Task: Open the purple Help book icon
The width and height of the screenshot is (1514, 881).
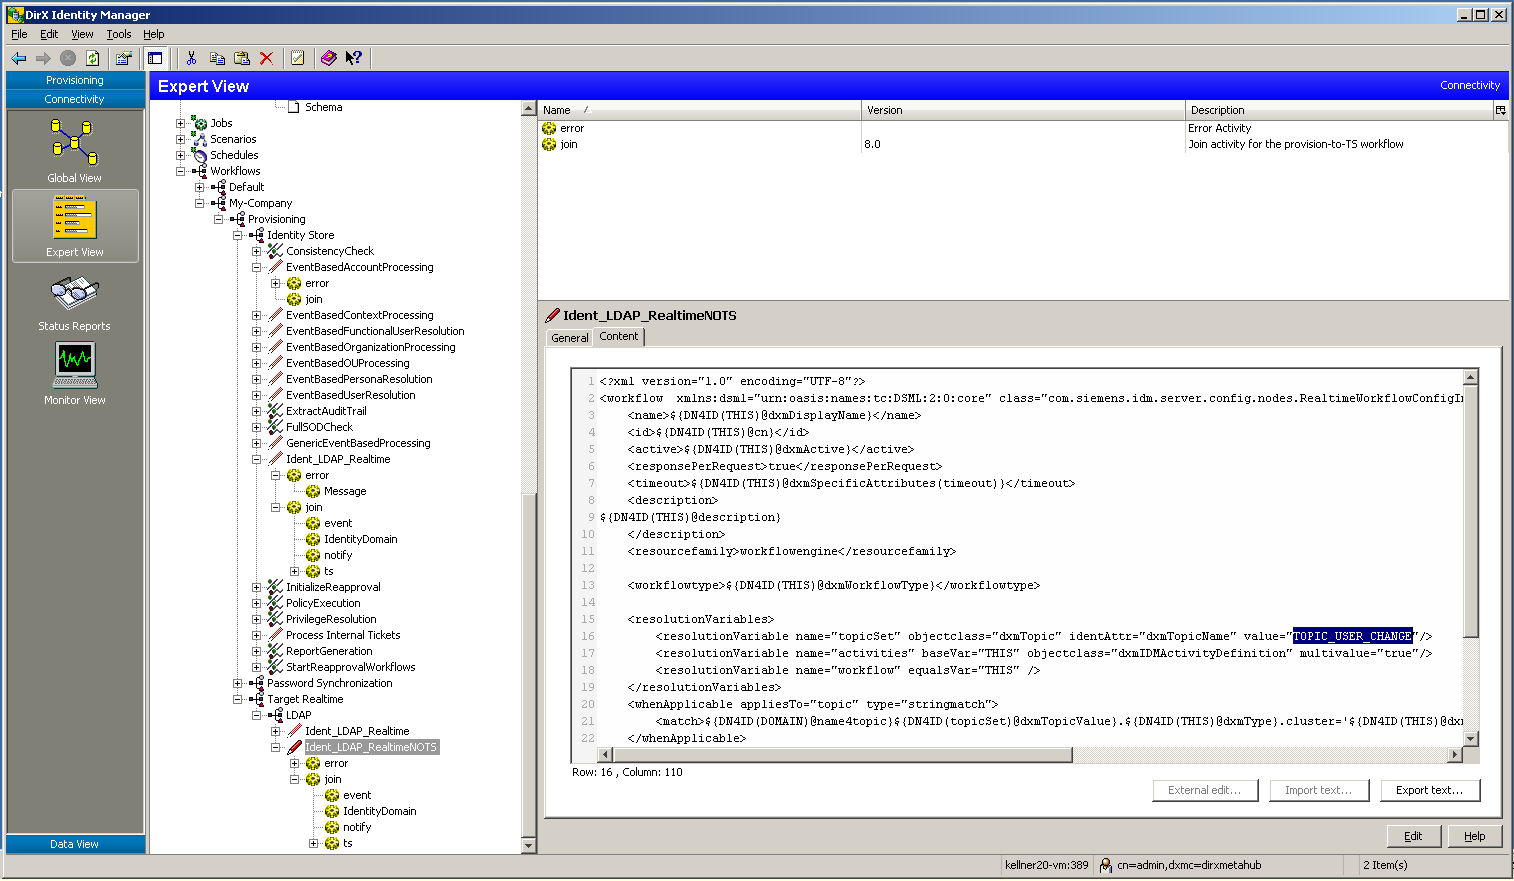Action: 329,58
